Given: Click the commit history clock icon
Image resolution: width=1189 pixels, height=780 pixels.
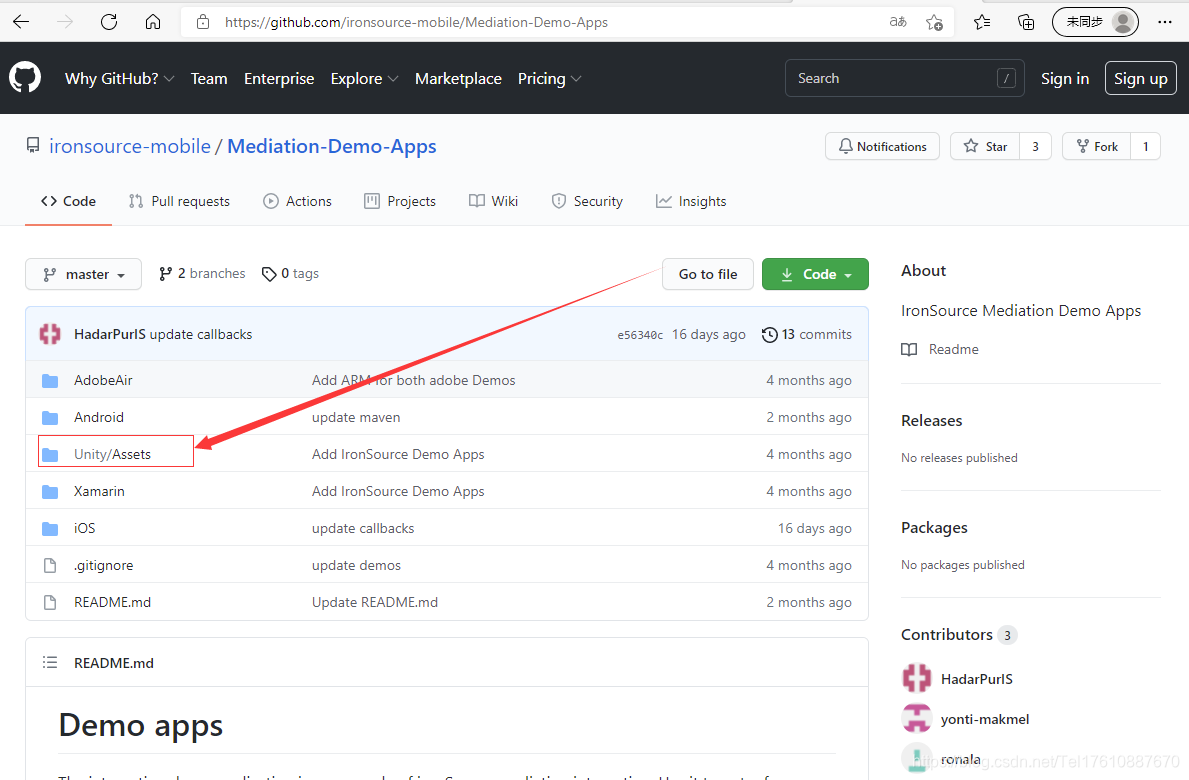Looking at the screenshot, I should 770,334.
